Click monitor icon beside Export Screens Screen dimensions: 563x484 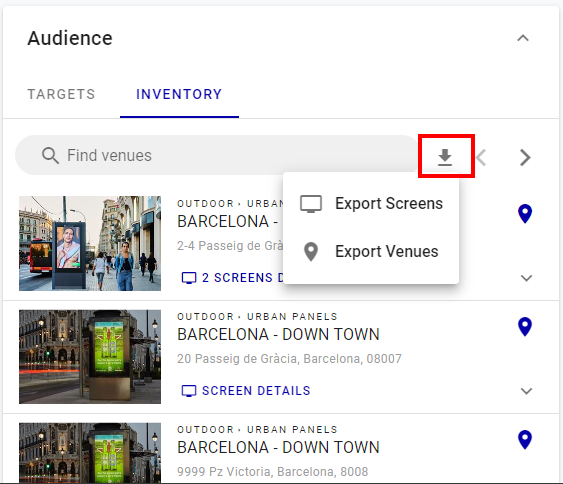coord(311,204)
